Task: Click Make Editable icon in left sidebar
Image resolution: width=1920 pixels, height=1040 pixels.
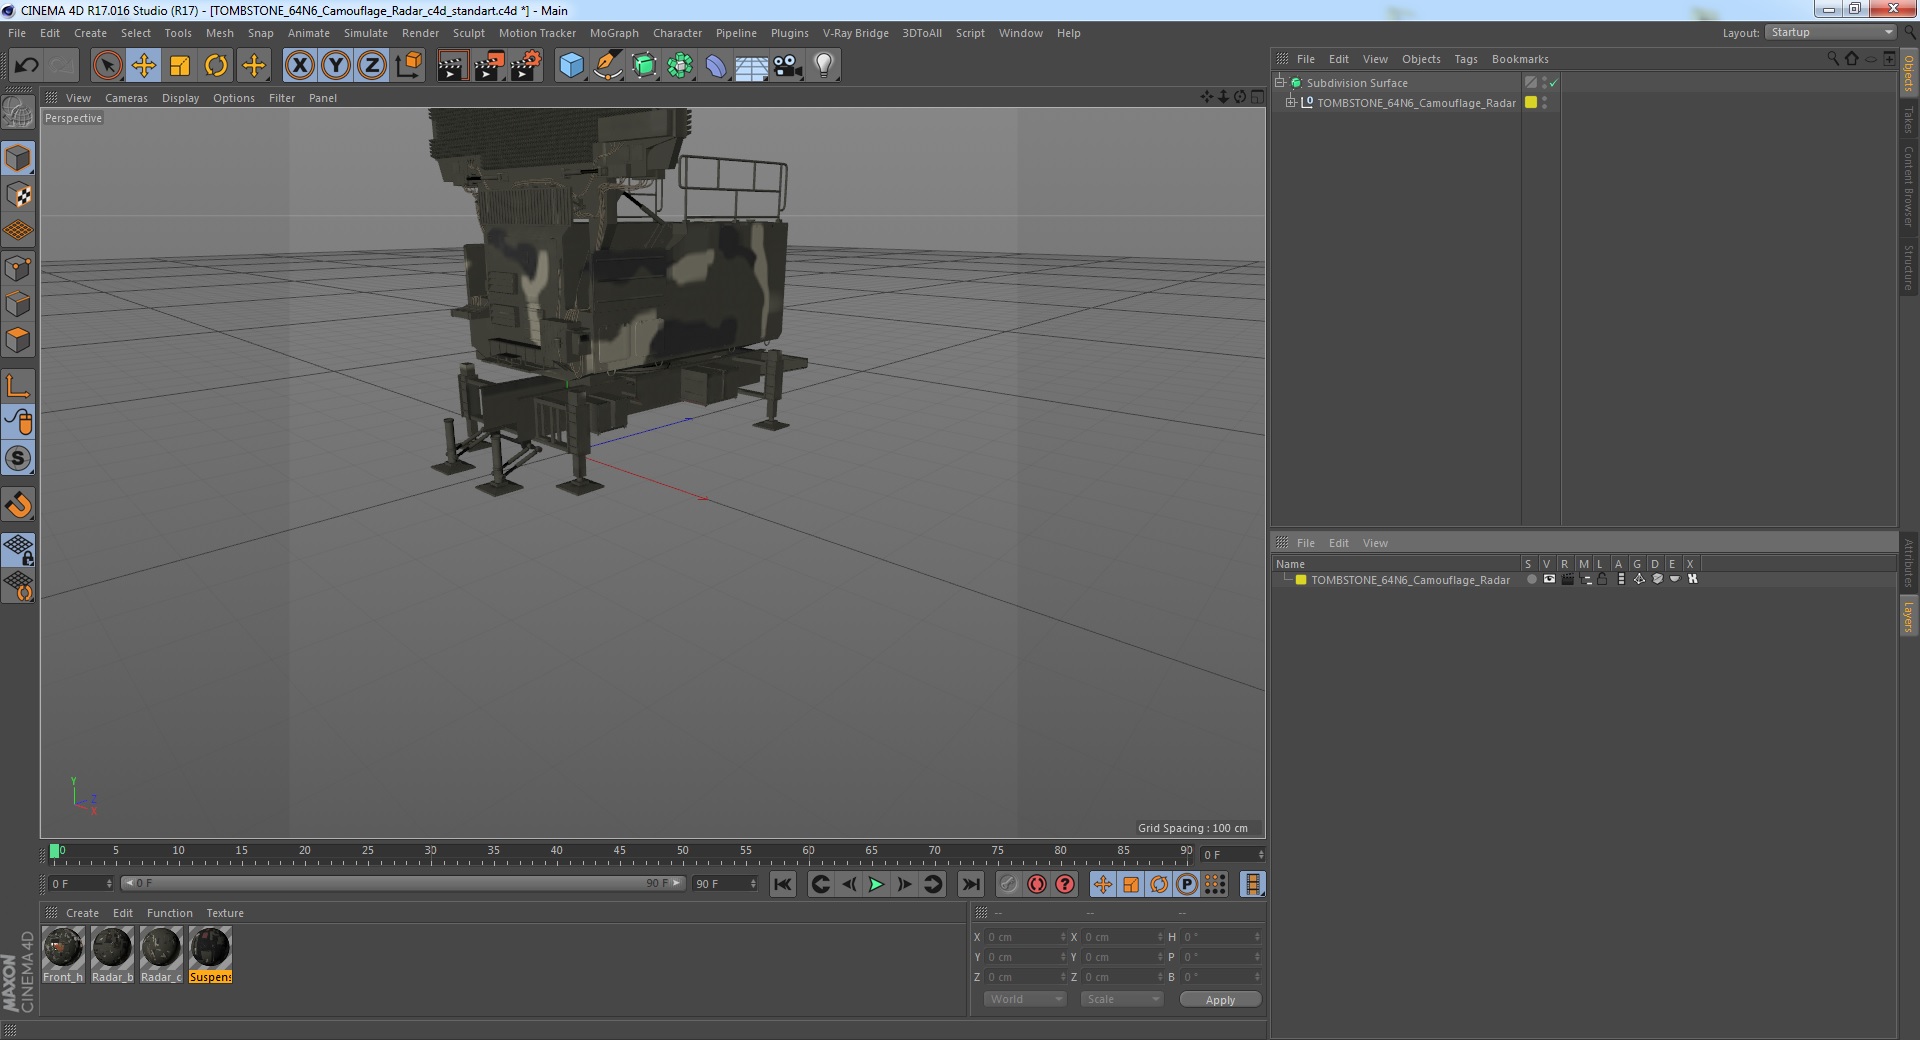Action: coord(18,112)
